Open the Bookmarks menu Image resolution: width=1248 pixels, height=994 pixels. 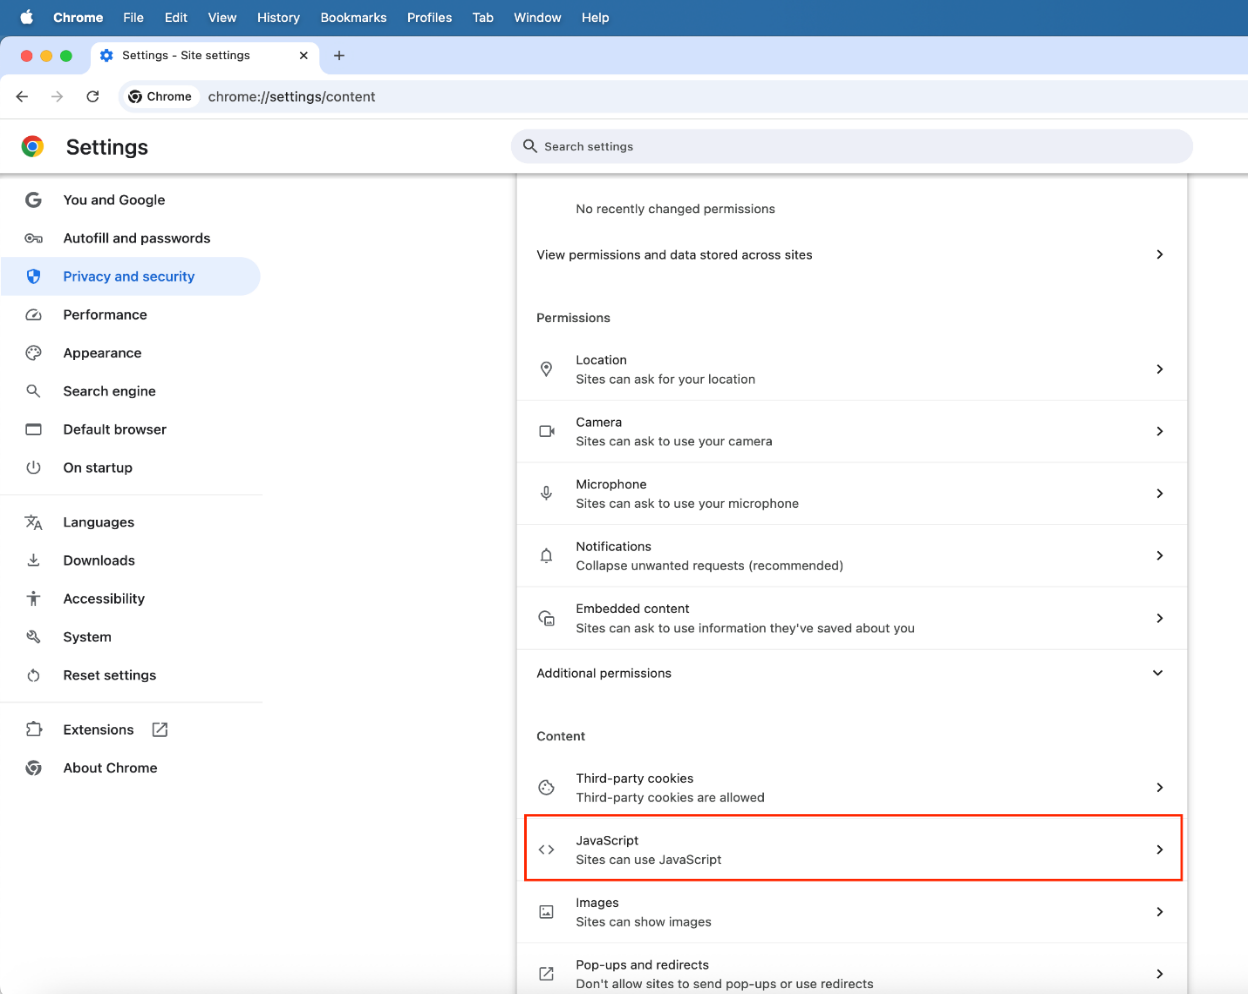[x=353, y=17]
